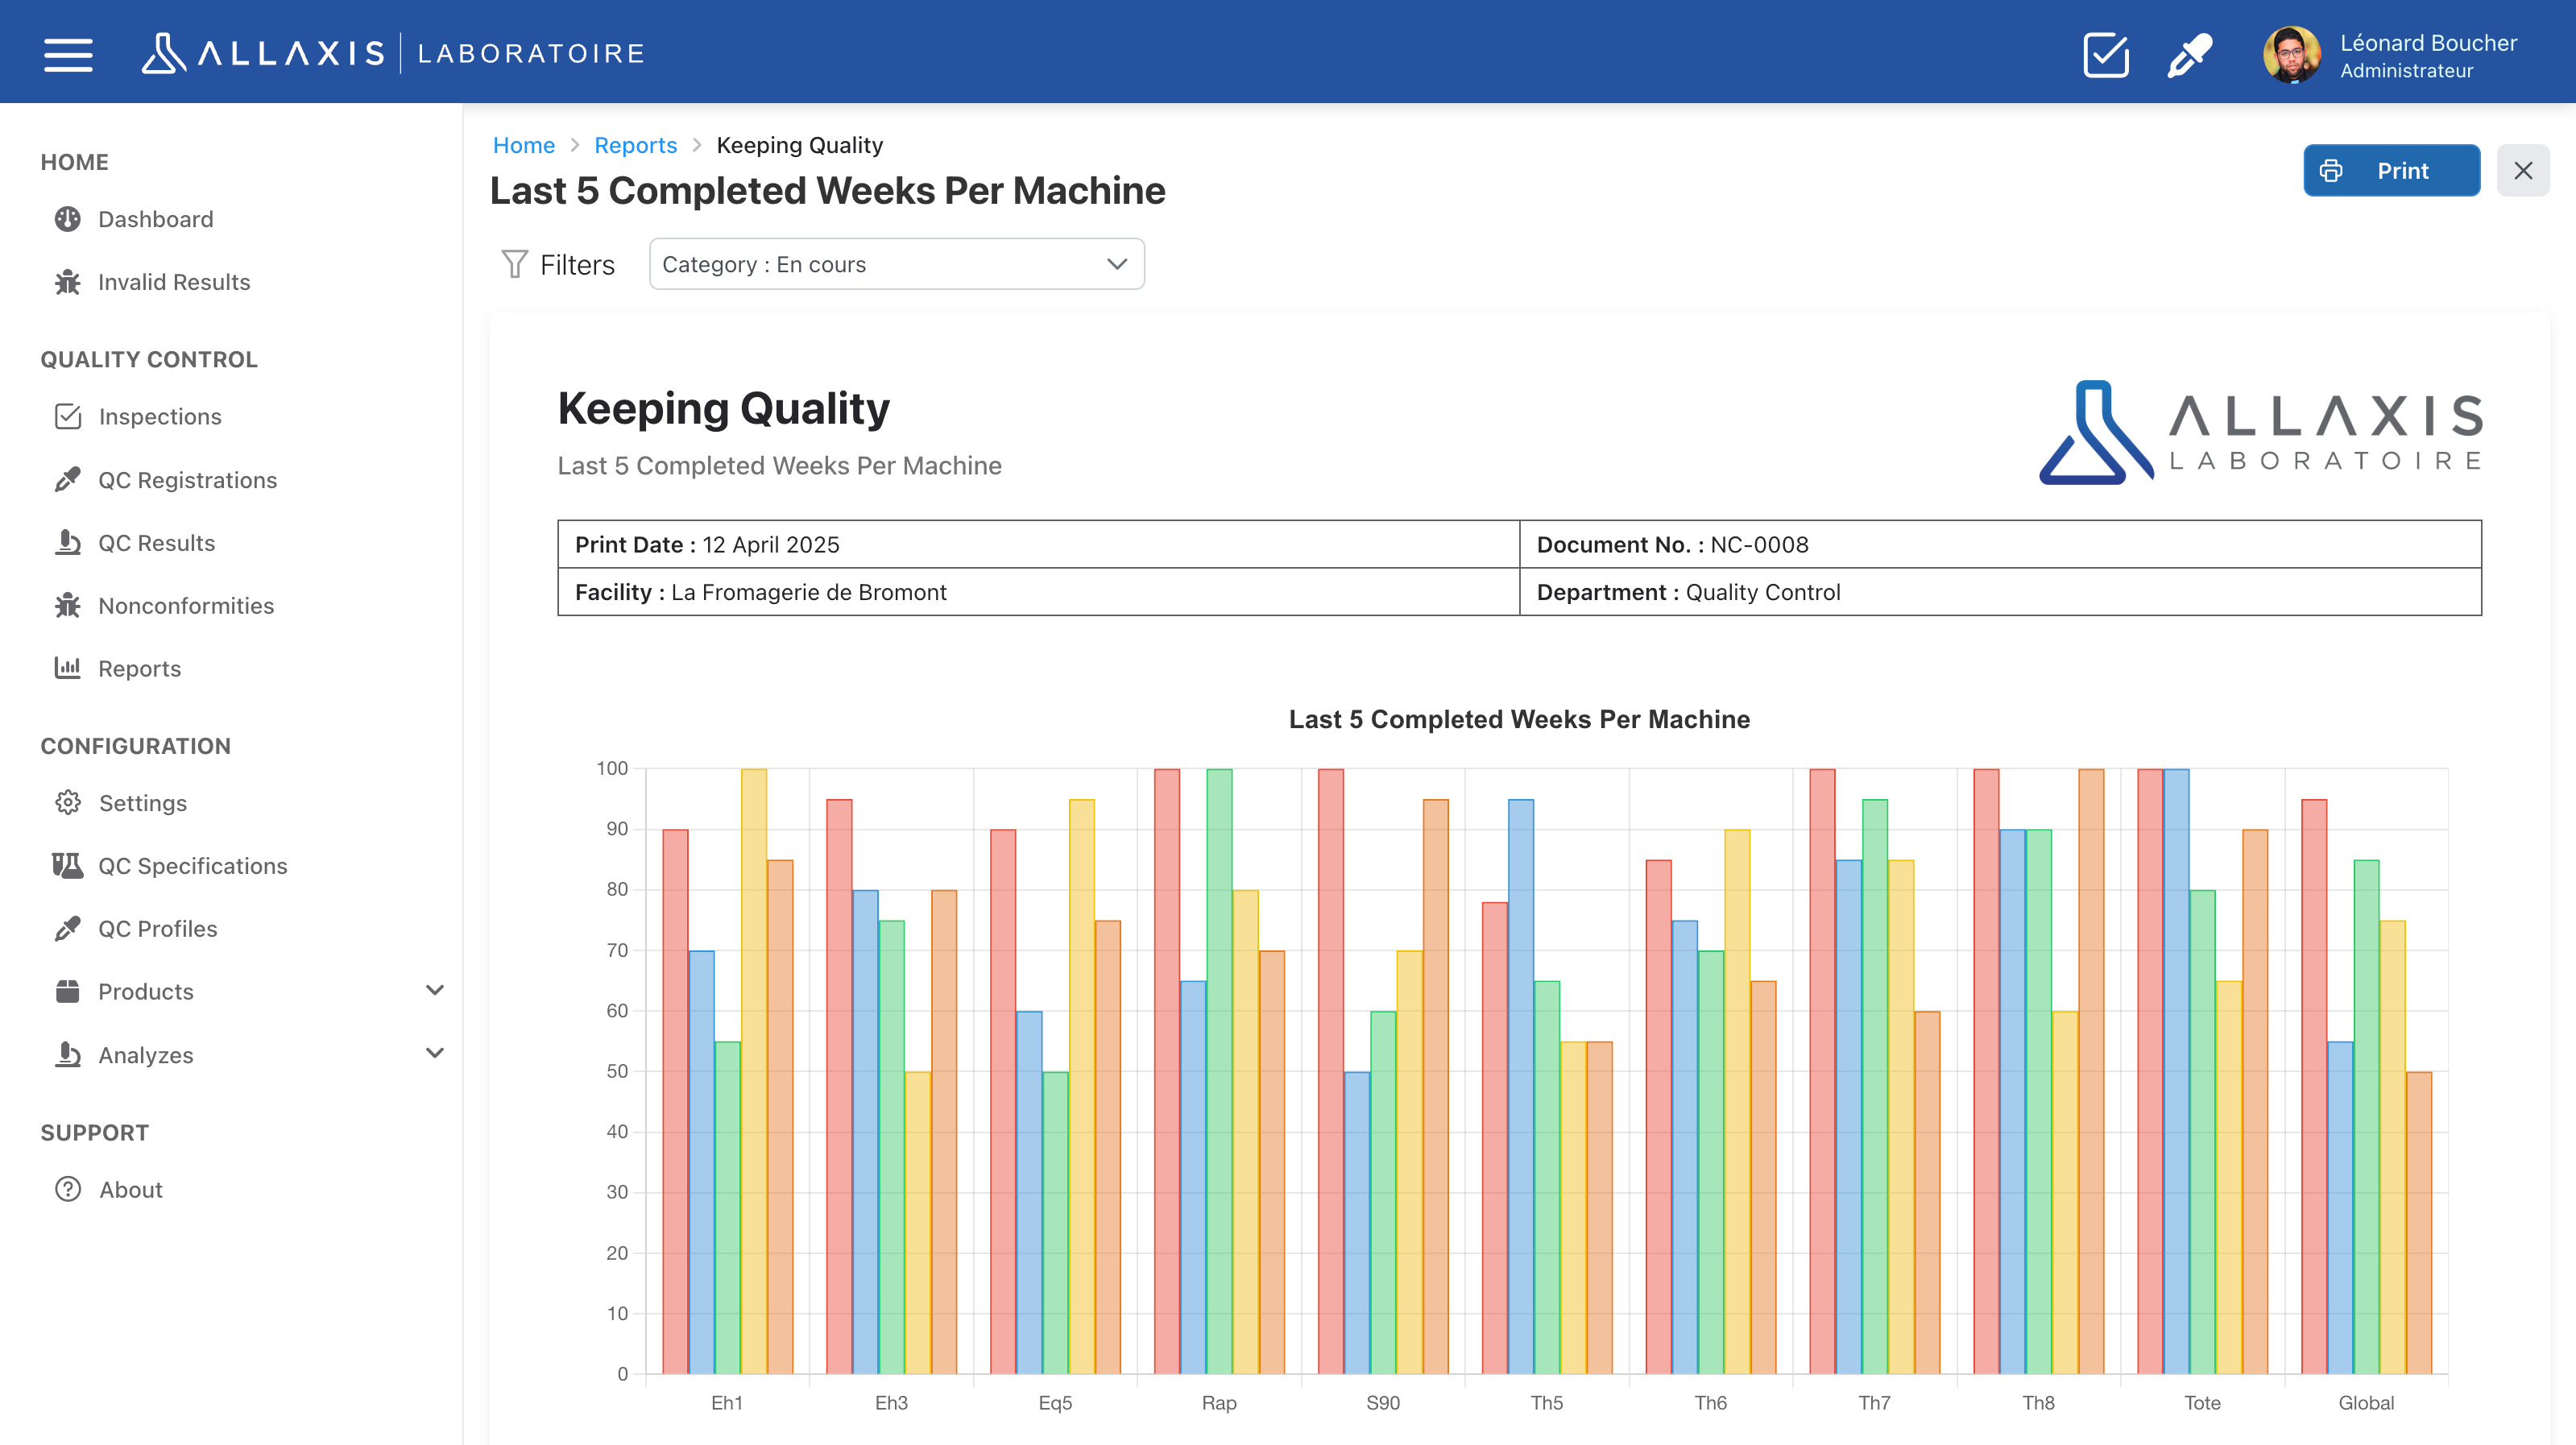Click the Invalid Results bug icon

[67, 282]
